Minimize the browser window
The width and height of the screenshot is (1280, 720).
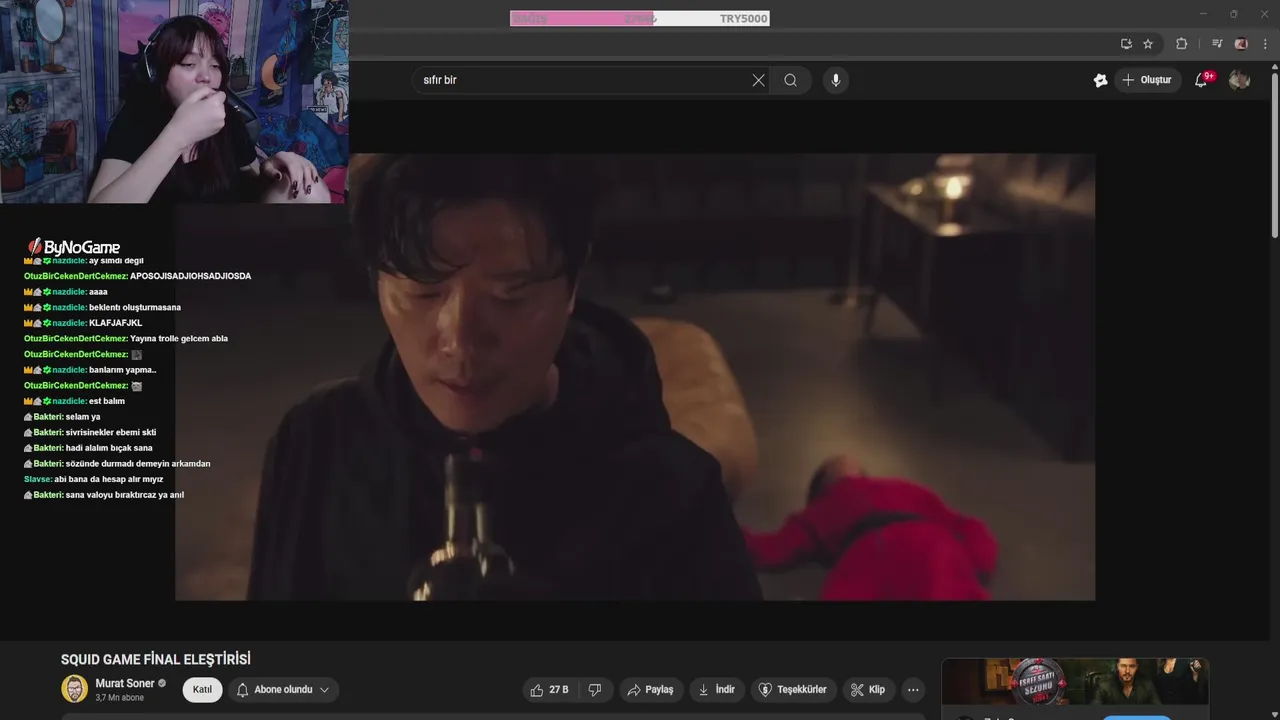click(1202, 14)
